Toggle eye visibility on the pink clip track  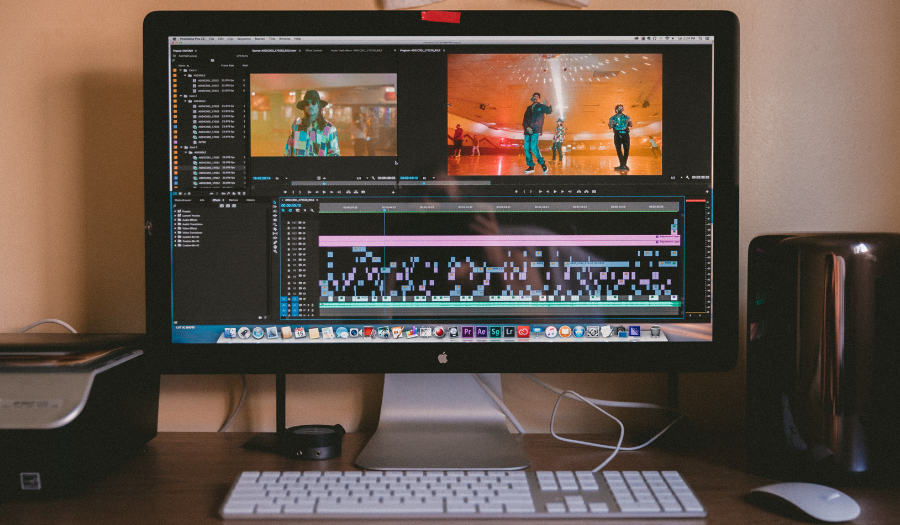click(304, 241)
